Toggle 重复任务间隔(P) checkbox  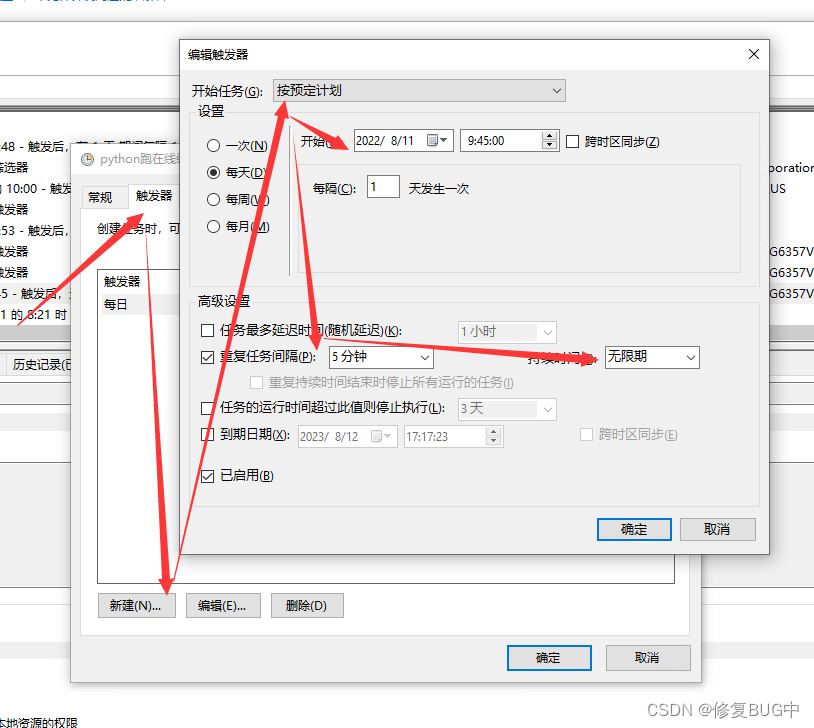pos(207,357)
